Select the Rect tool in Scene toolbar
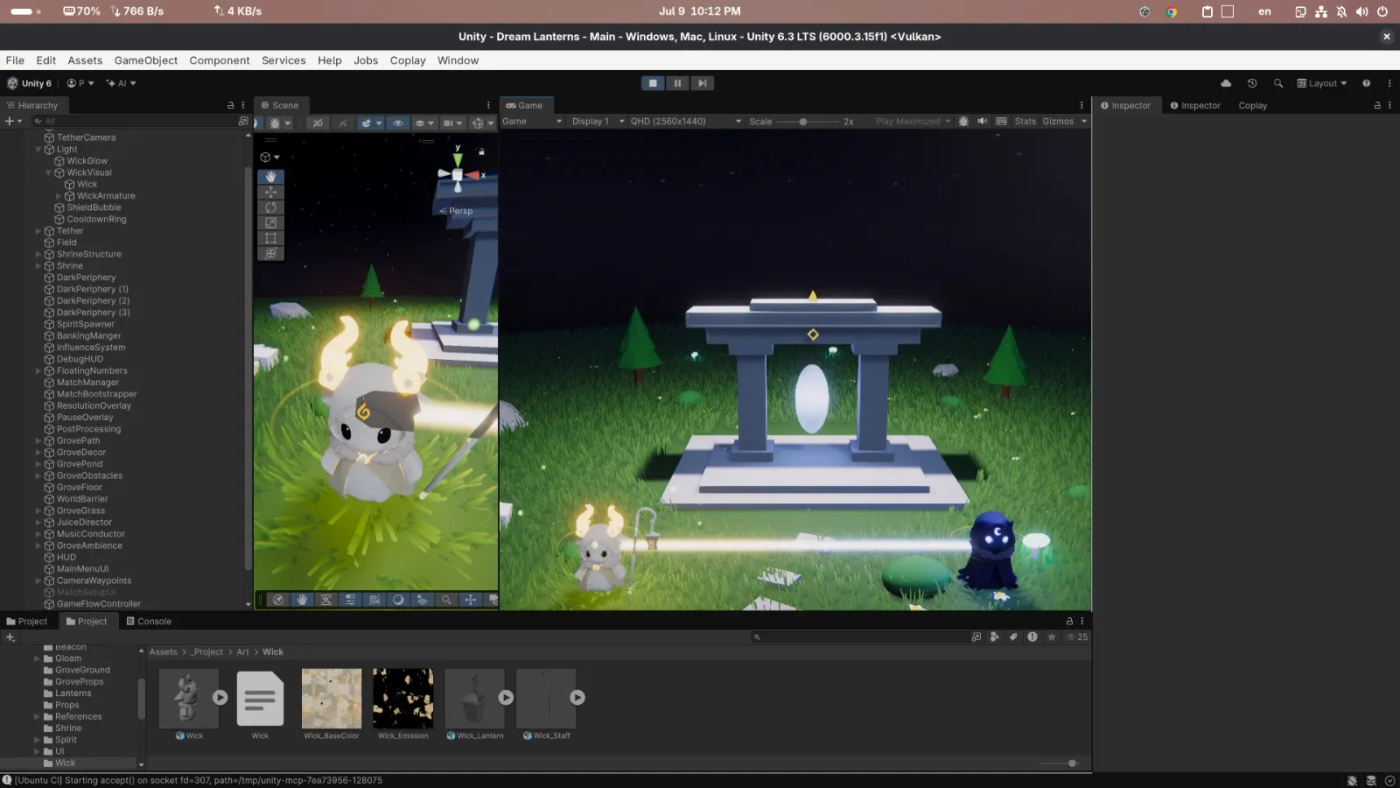1400x788 pixels. pos(271,238)
